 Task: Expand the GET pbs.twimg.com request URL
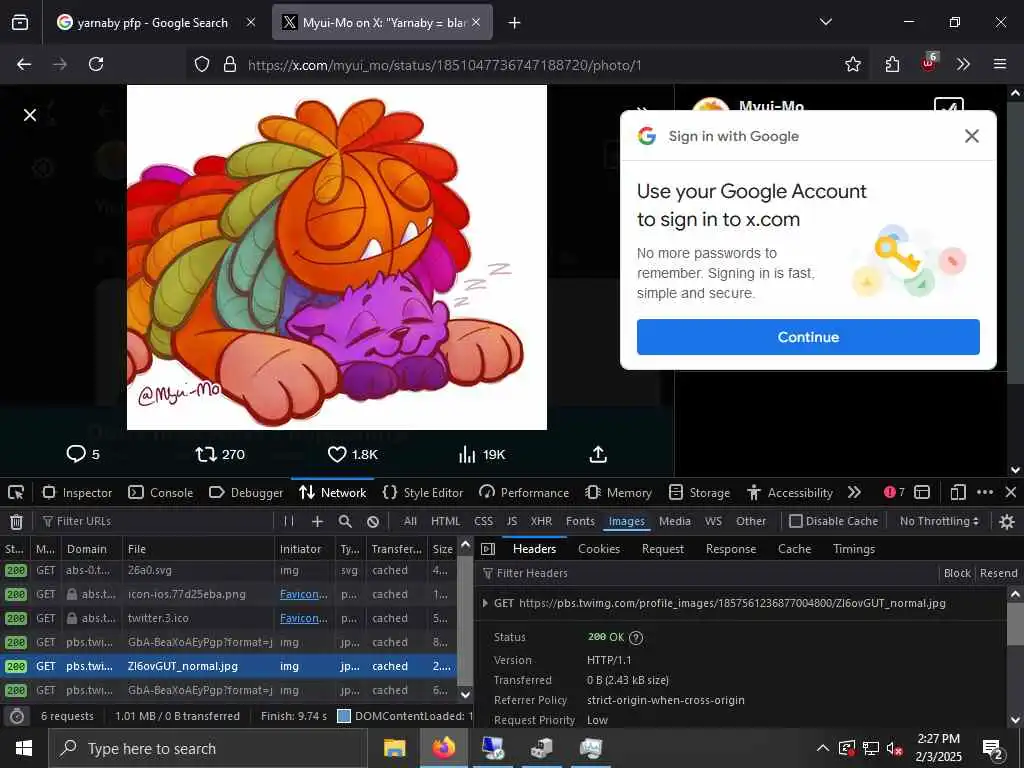coord(485,603)
